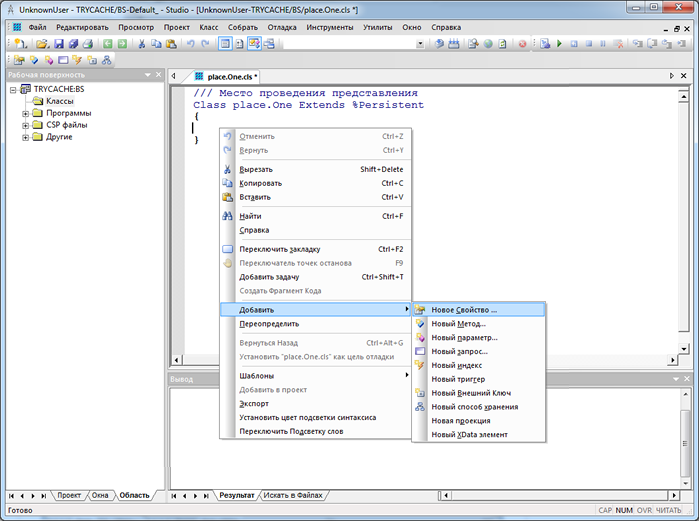This screenshot has width=699, height=521.
Task: Click the Print icon in toolbar
Action: point(88,44)
